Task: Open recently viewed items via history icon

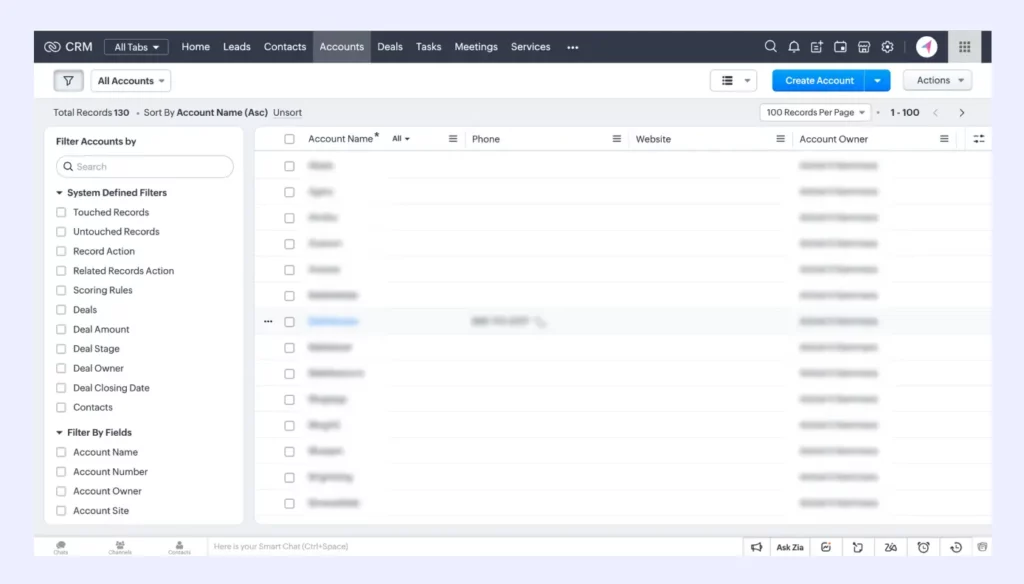Action: coord(953,547)
